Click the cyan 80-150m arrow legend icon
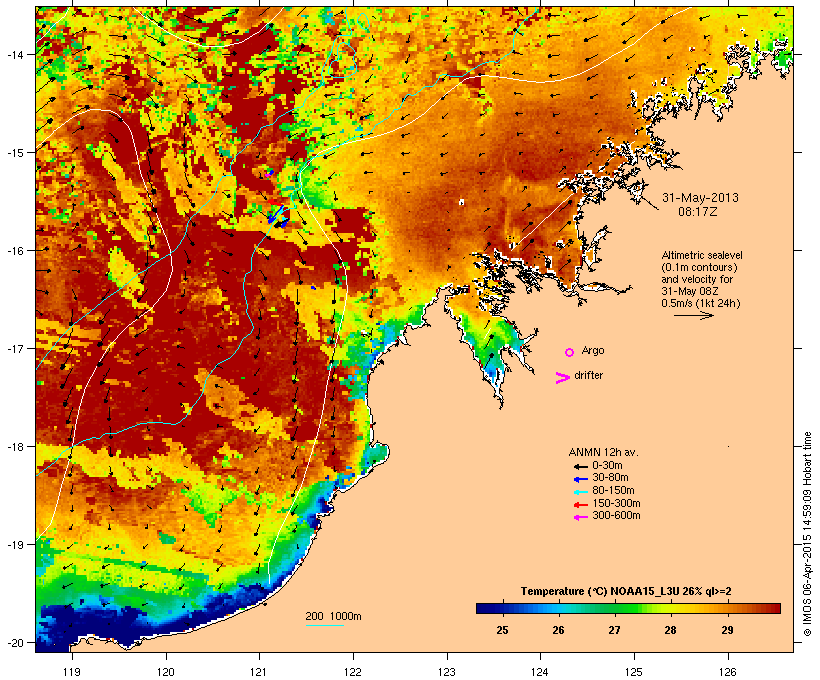 point(581,492)
